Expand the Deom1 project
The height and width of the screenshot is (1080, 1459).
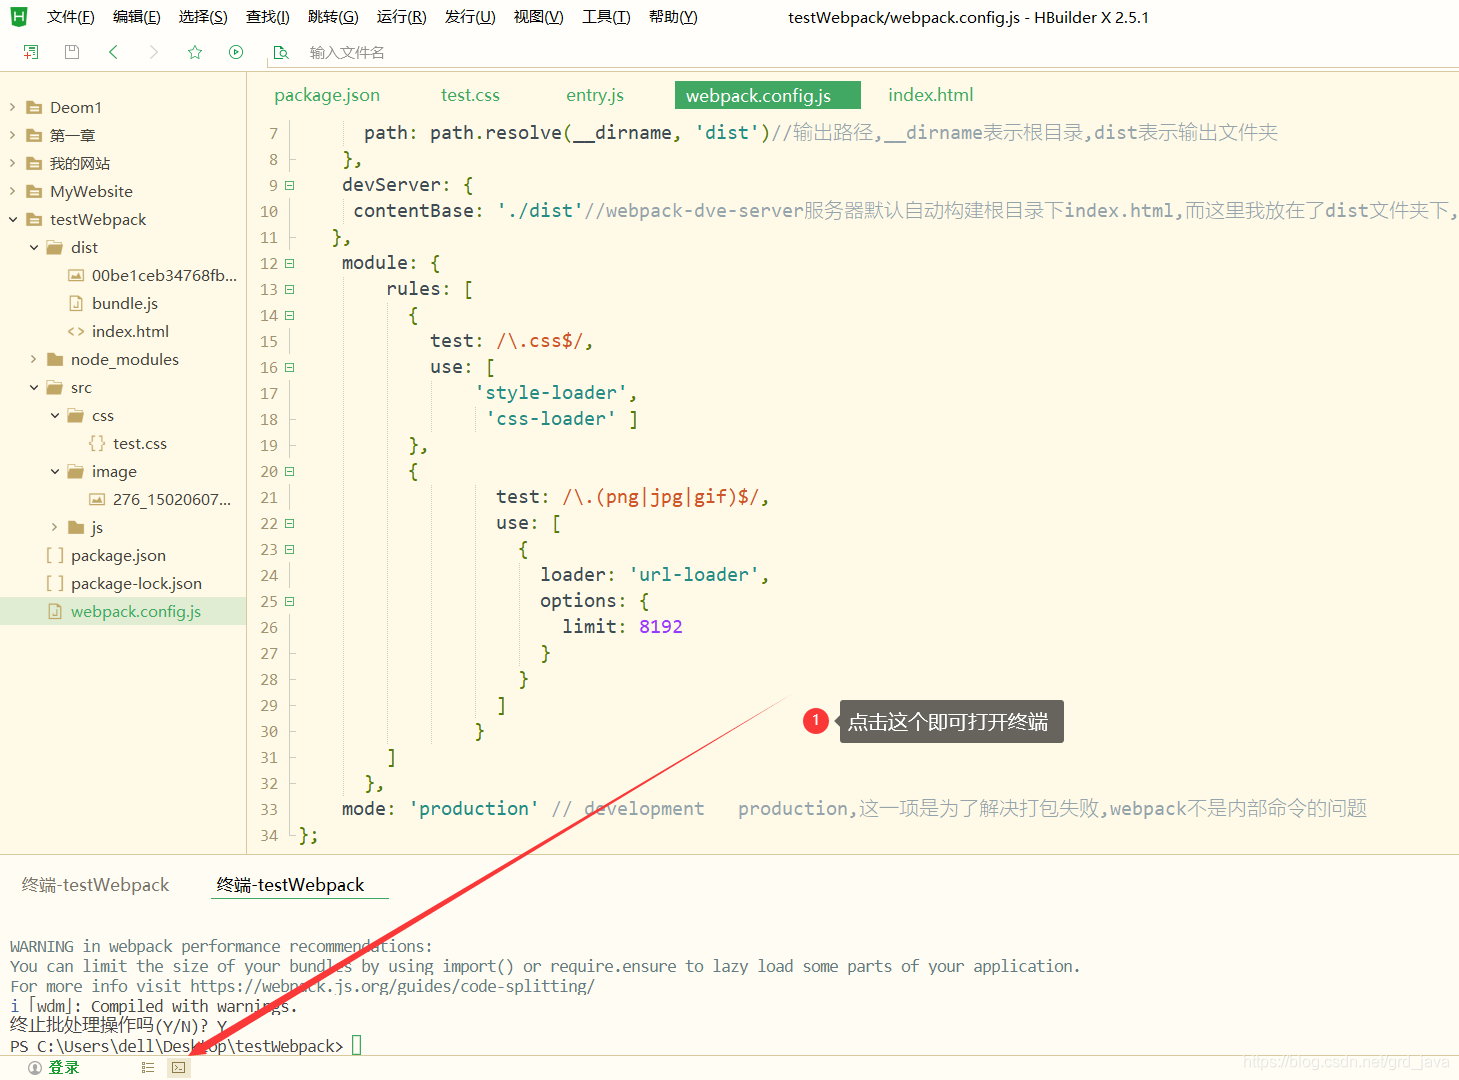pos(12,107)
